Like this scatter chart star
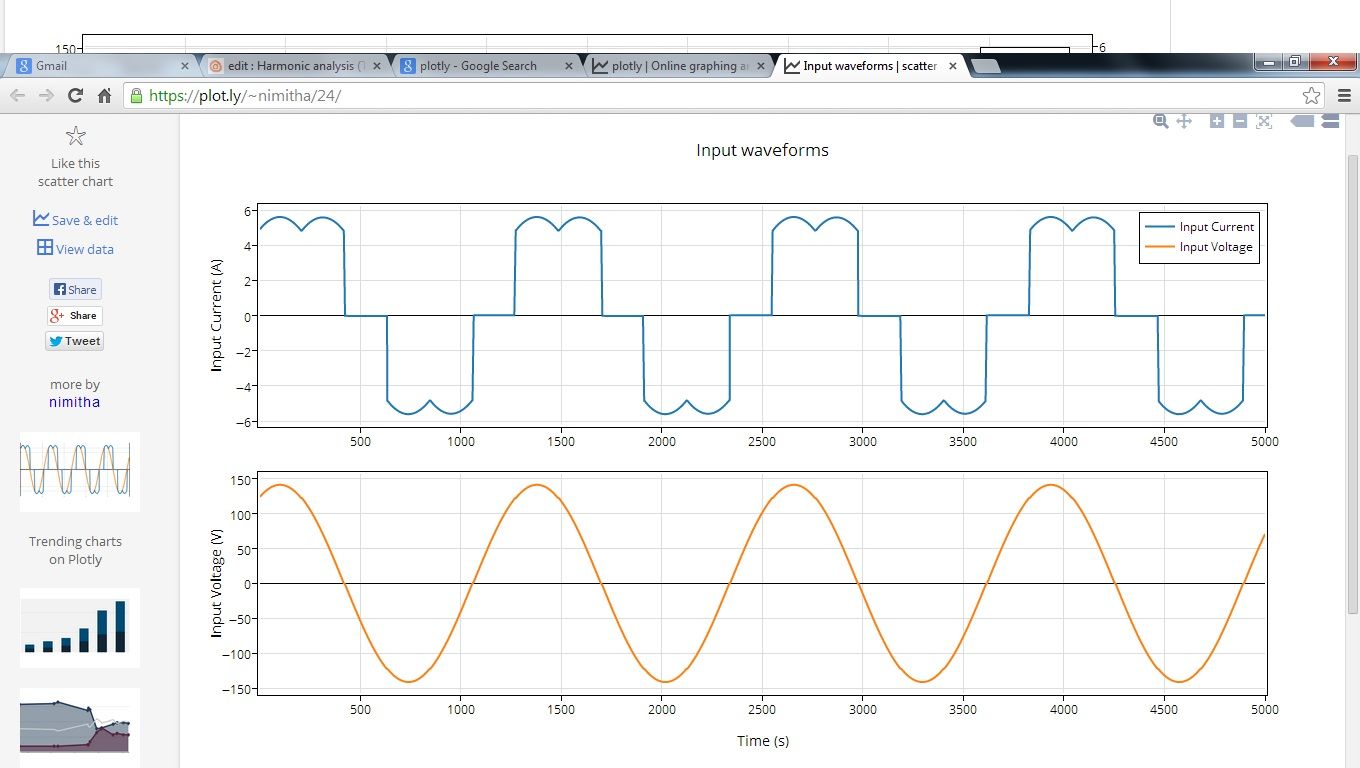This screenshot has height=768, width=1360. [x=75, y=136]
